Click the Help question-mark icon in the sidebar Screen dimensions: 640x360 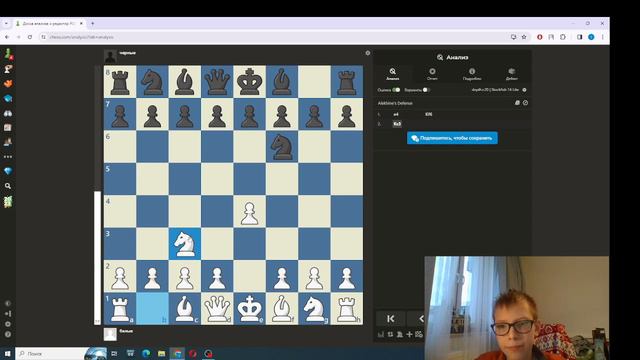tap(8, 335)
